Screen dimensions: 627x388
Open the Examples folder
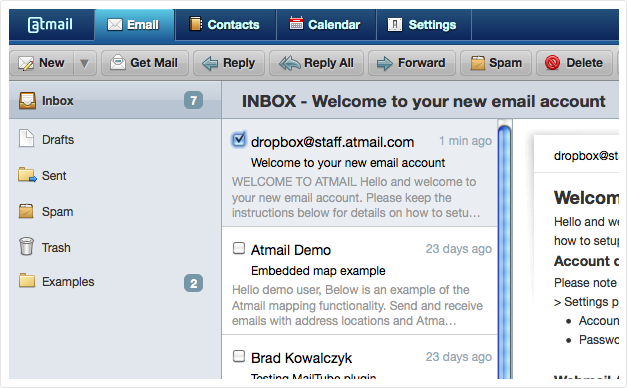[115, 282]
